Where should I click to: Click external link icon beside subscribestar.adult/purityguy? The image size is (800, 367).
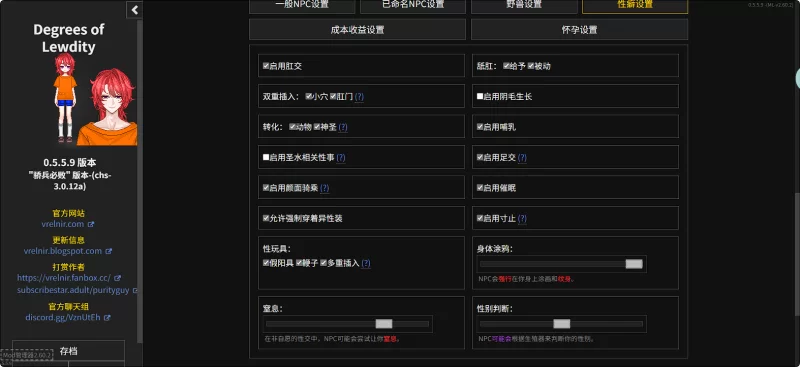click(x=135, y=290)
